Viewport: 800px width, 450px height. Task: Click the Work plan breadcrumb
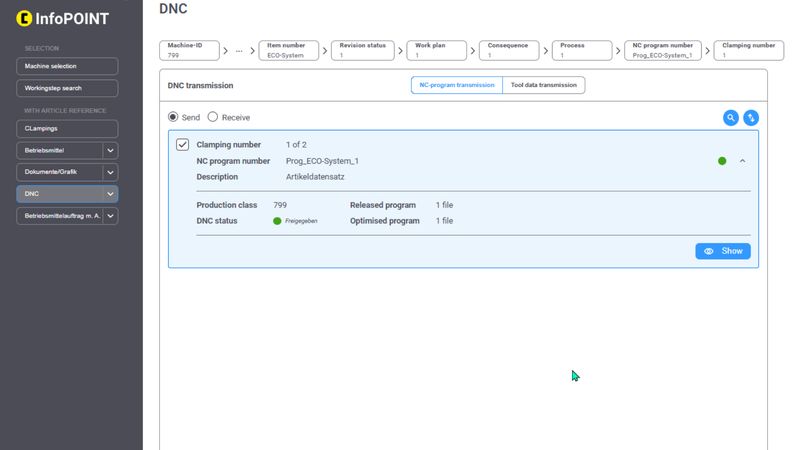pyautogui.click(x=437, y=51)
